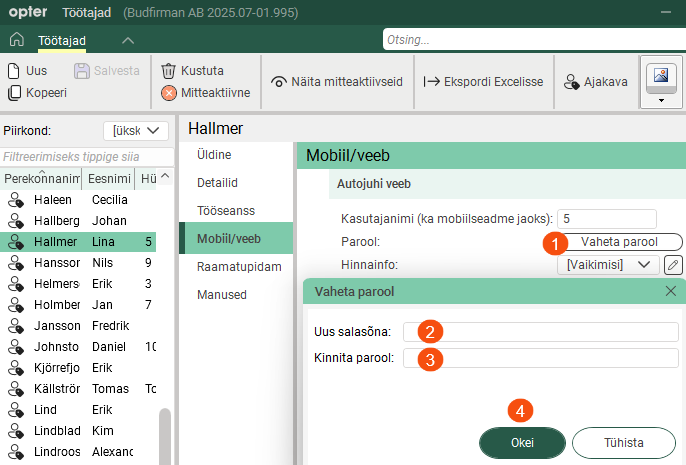Screen dimensions: 686x465
Task: Close the Vaheta parool dialog
Action: [x=671, y=291]
